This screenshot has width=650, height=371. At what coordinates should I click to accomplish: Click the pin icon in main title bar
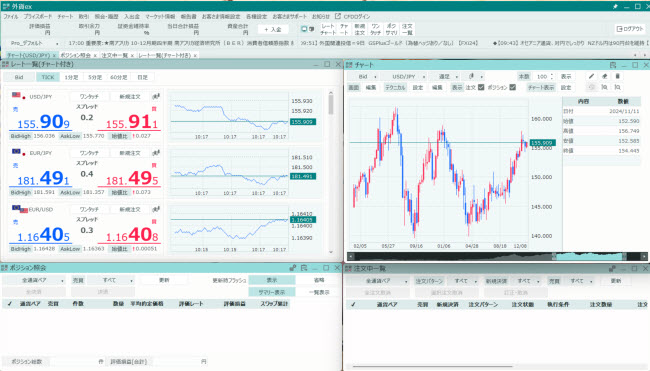coord(615,7)
